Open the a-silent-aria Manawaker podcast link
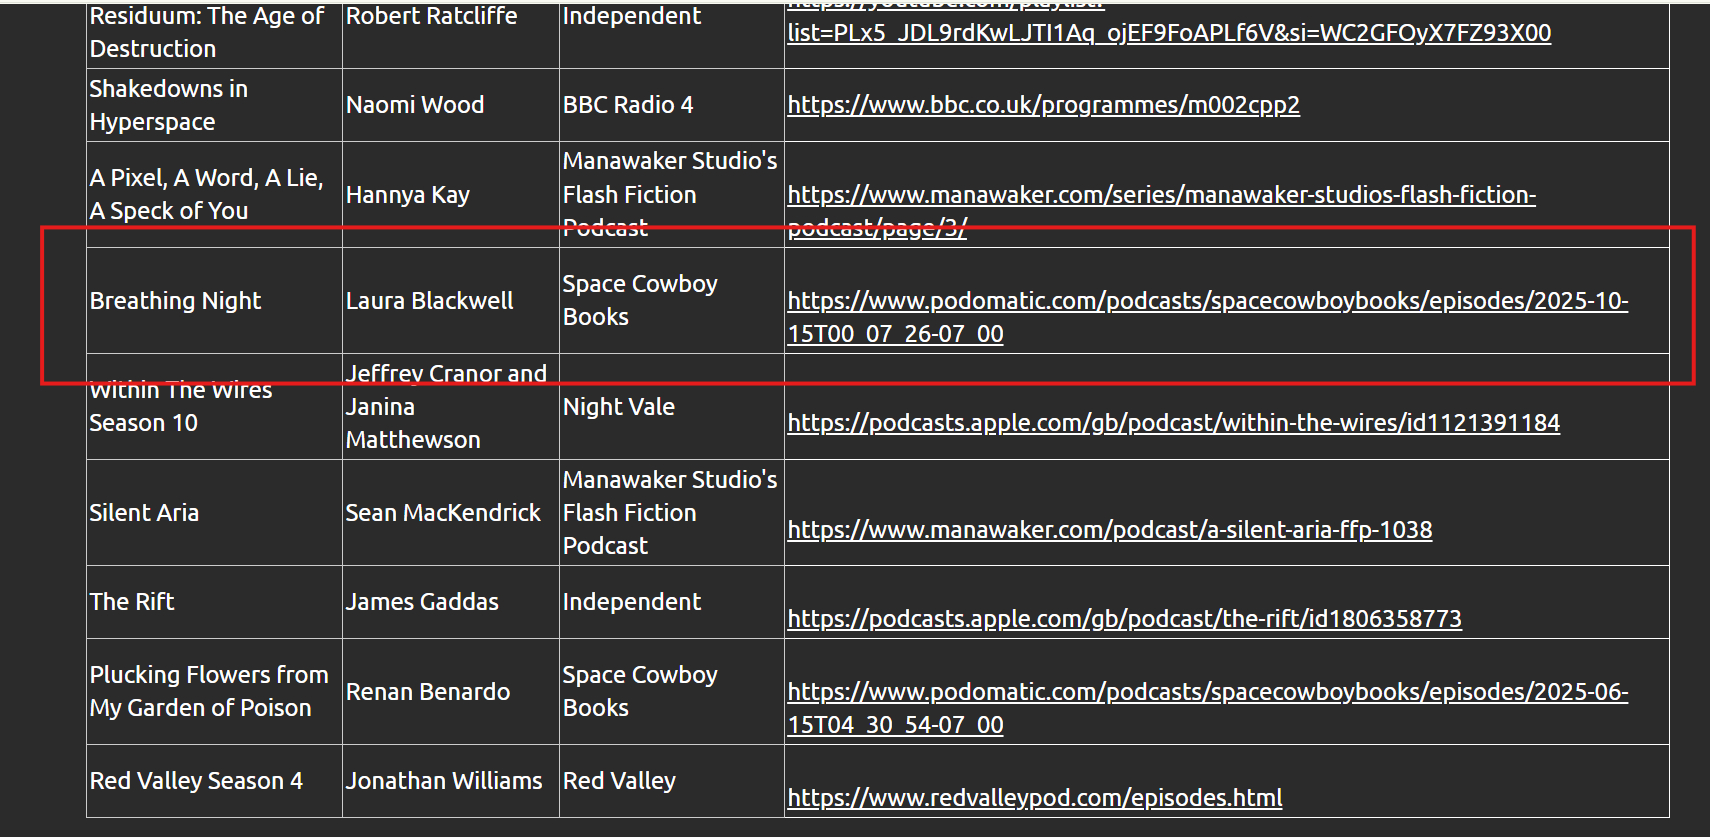The height and width of the screenshot is (837, 1710). pyautogui.click(x=1109, y=530)
